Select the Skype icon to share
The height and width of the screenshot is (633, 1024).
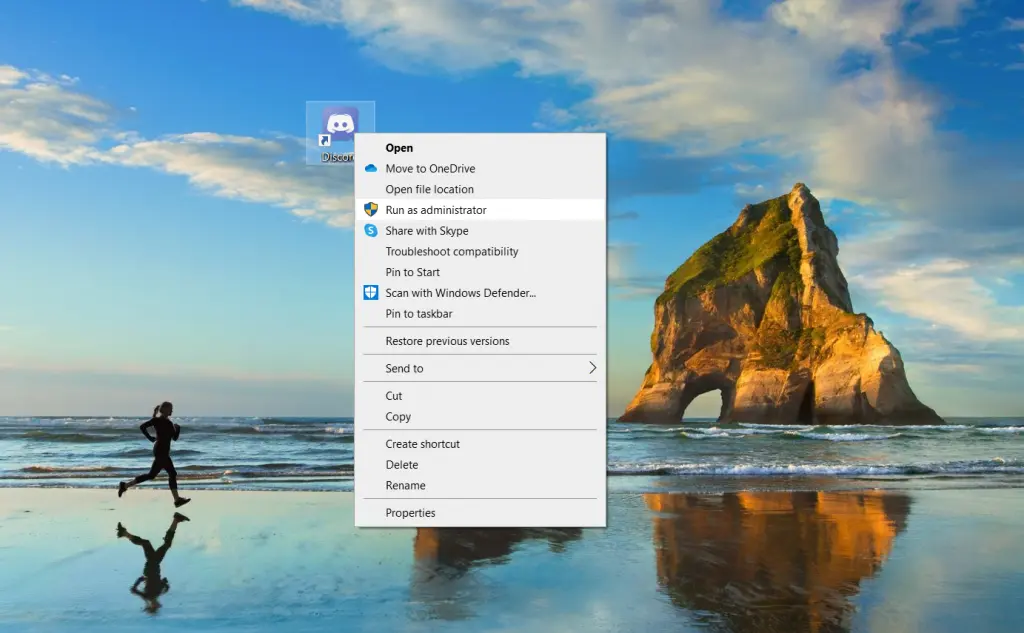371,231
